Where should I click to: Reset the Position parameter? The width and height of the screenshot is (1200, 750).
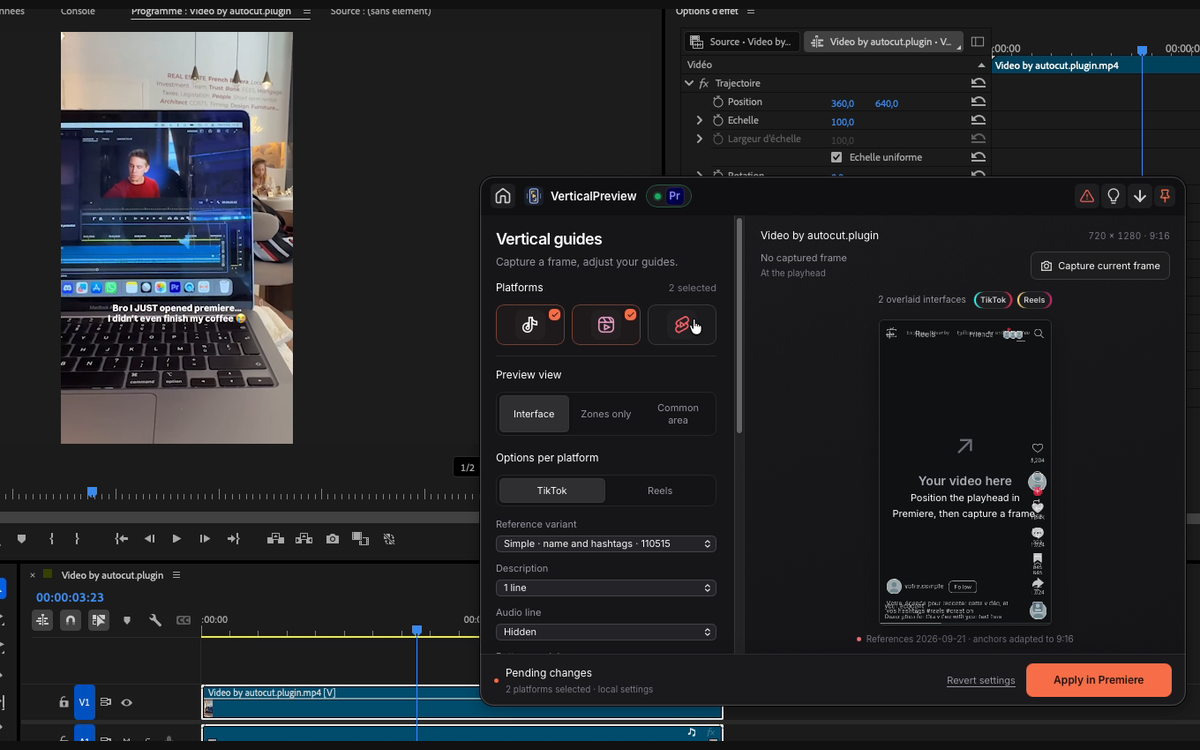[978, 102]
